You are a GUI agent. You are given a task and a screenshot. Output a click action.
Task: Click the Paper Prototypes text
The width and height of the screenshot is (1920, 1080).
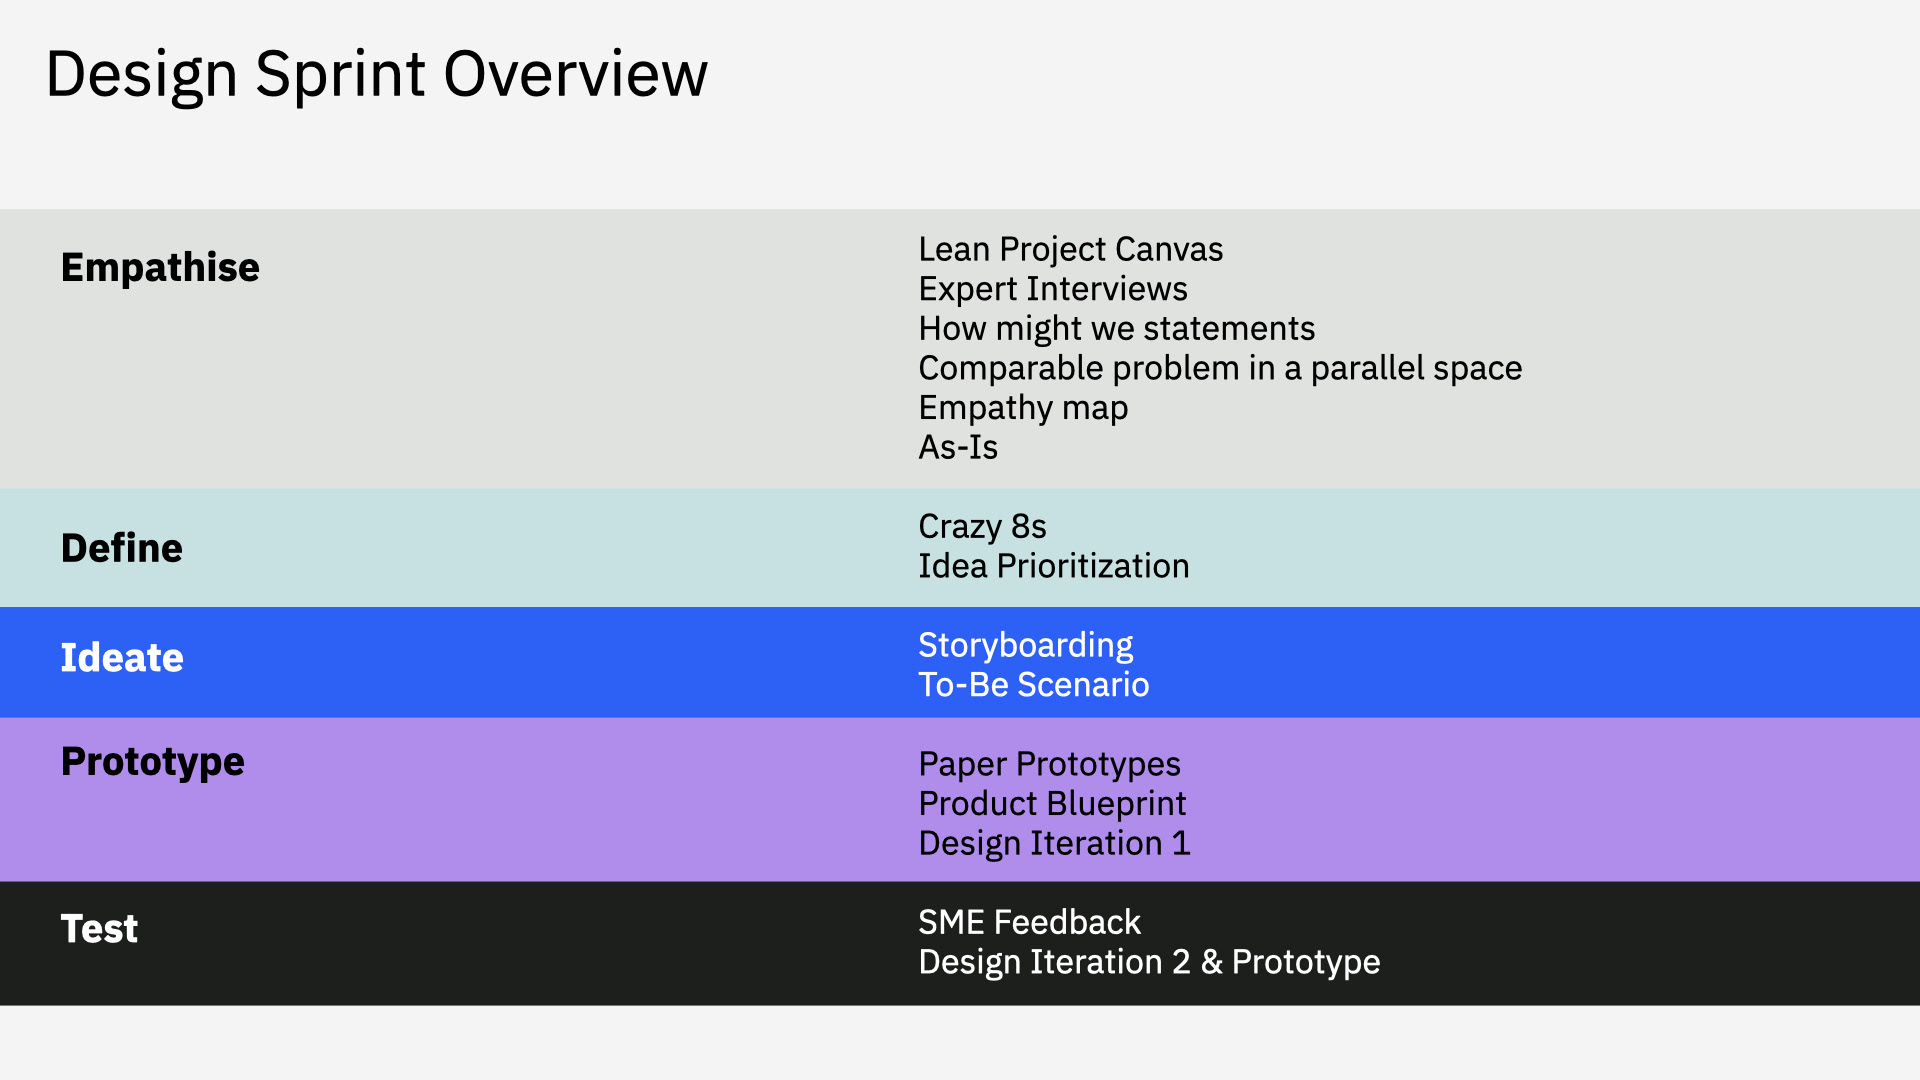click(x=1049, y=765)
